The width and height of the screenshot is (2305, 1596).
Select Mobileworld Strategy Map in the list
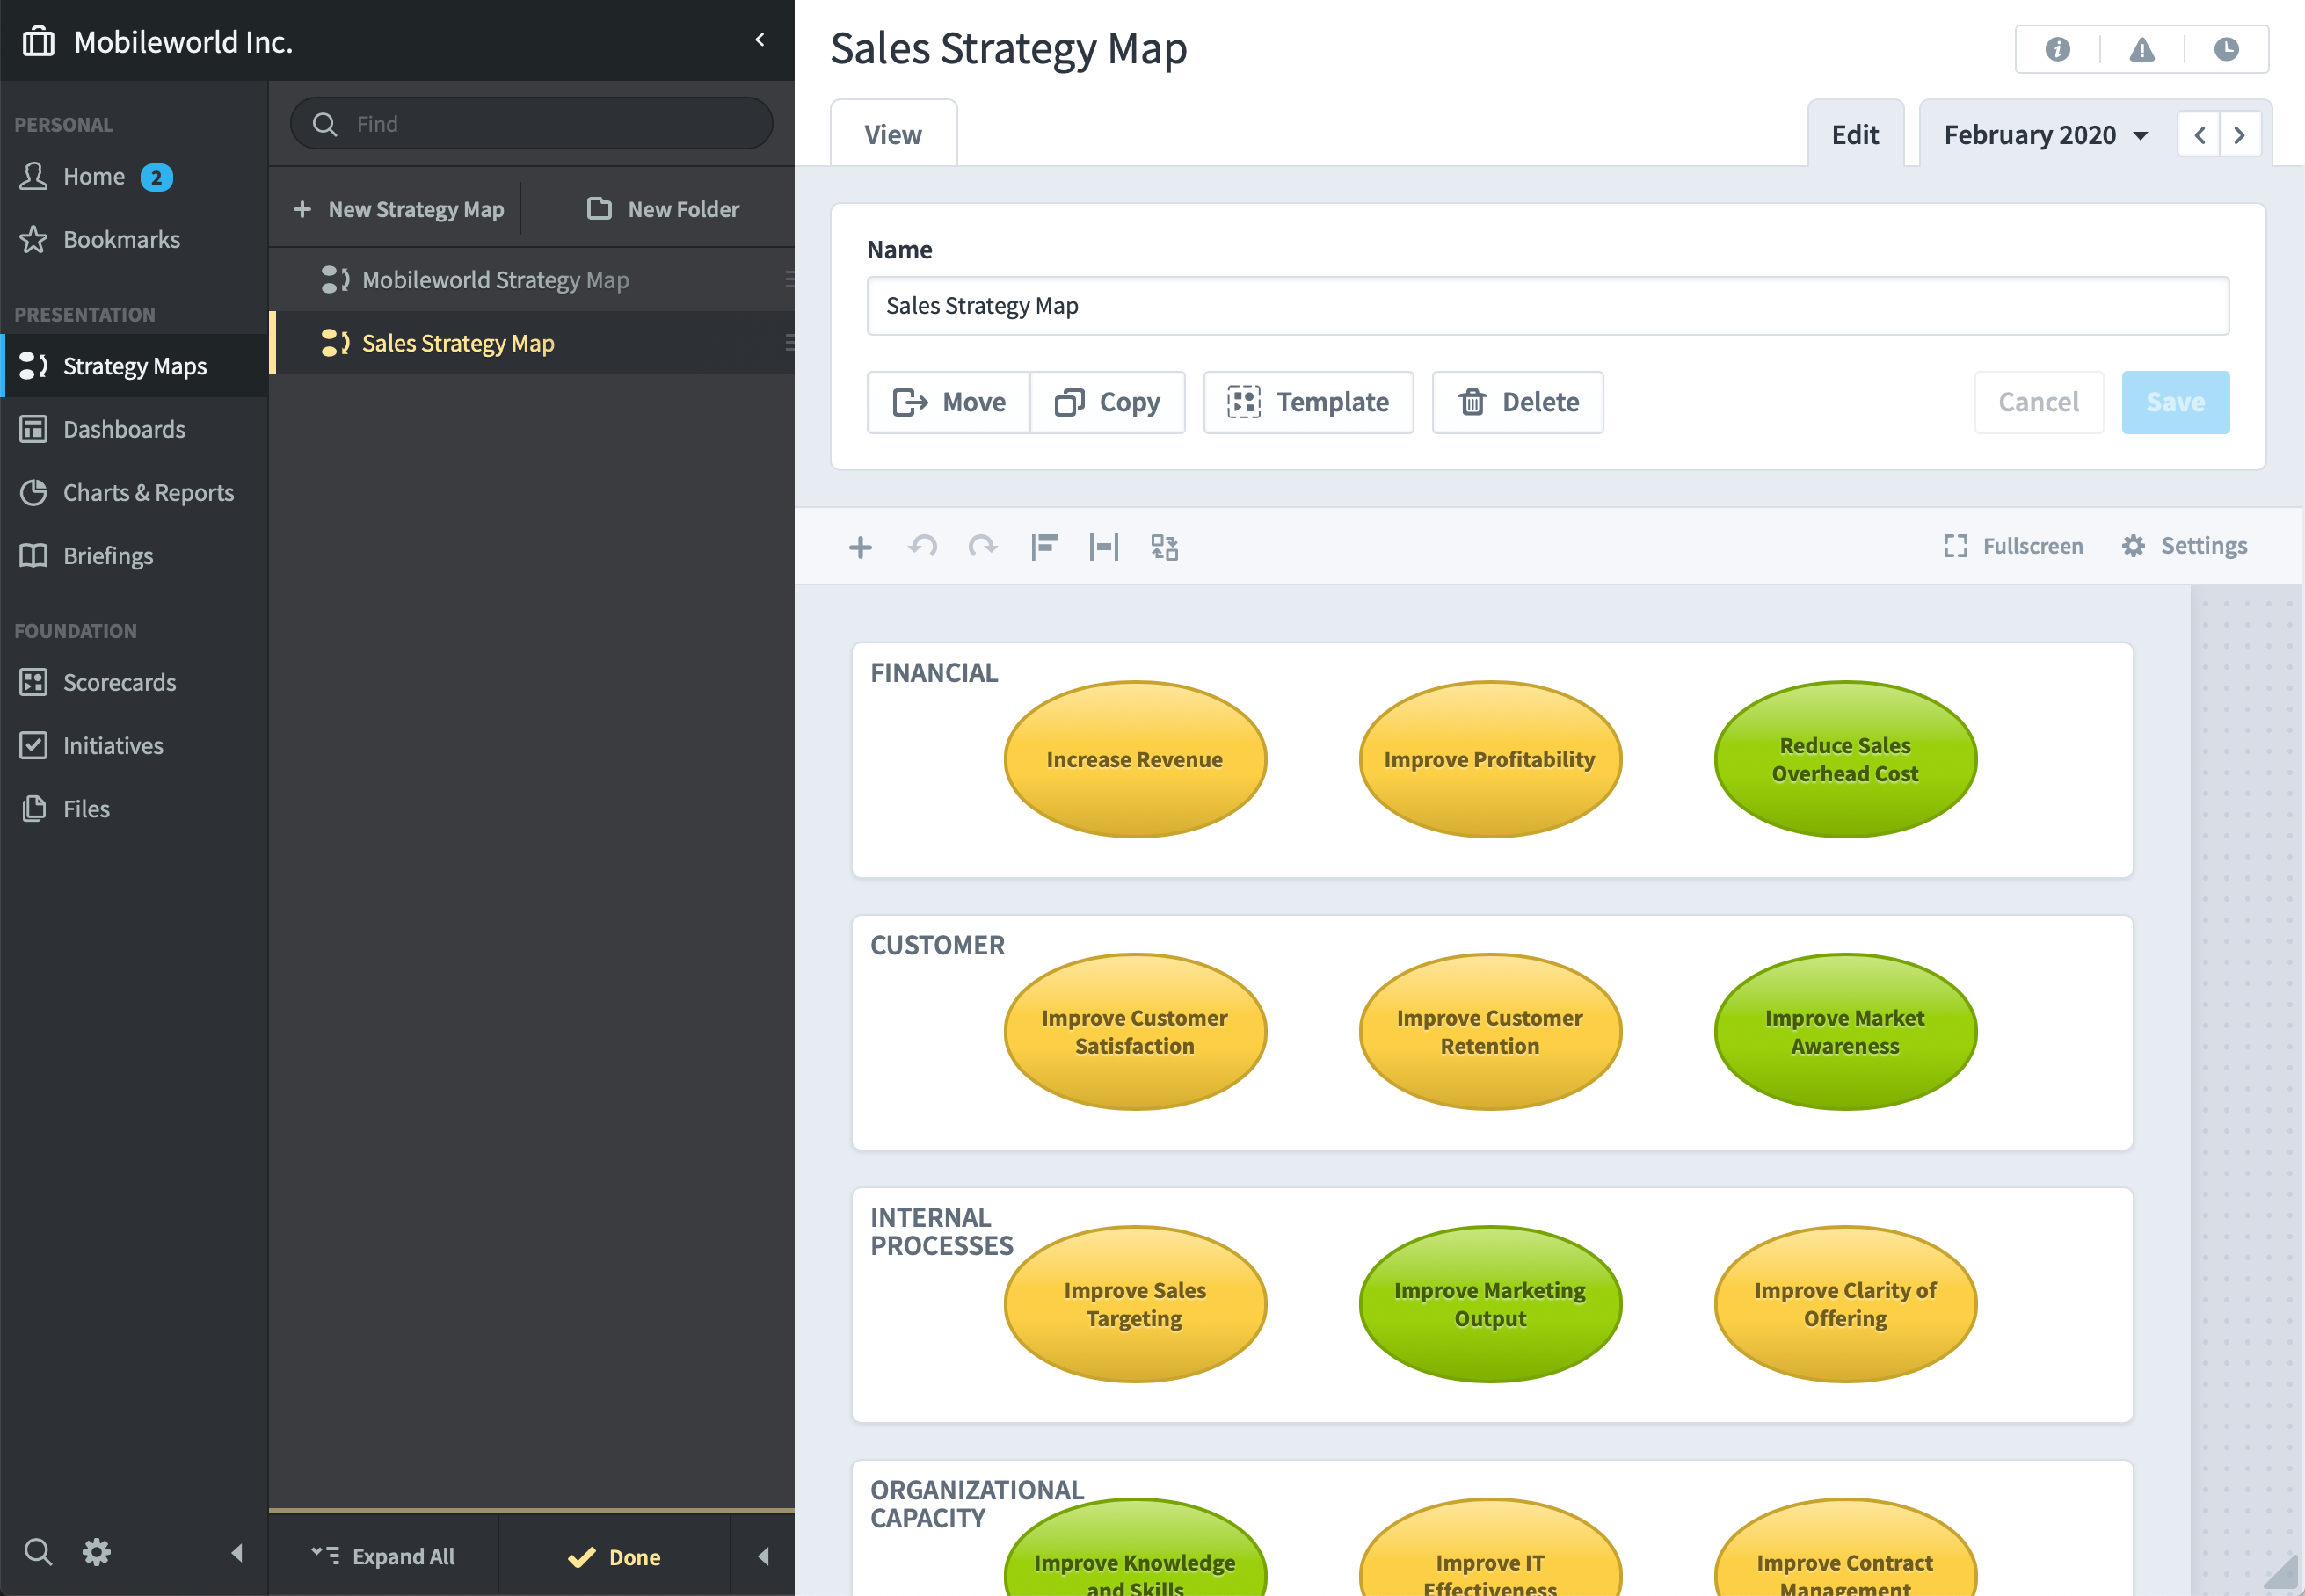(x=531, y=280)
